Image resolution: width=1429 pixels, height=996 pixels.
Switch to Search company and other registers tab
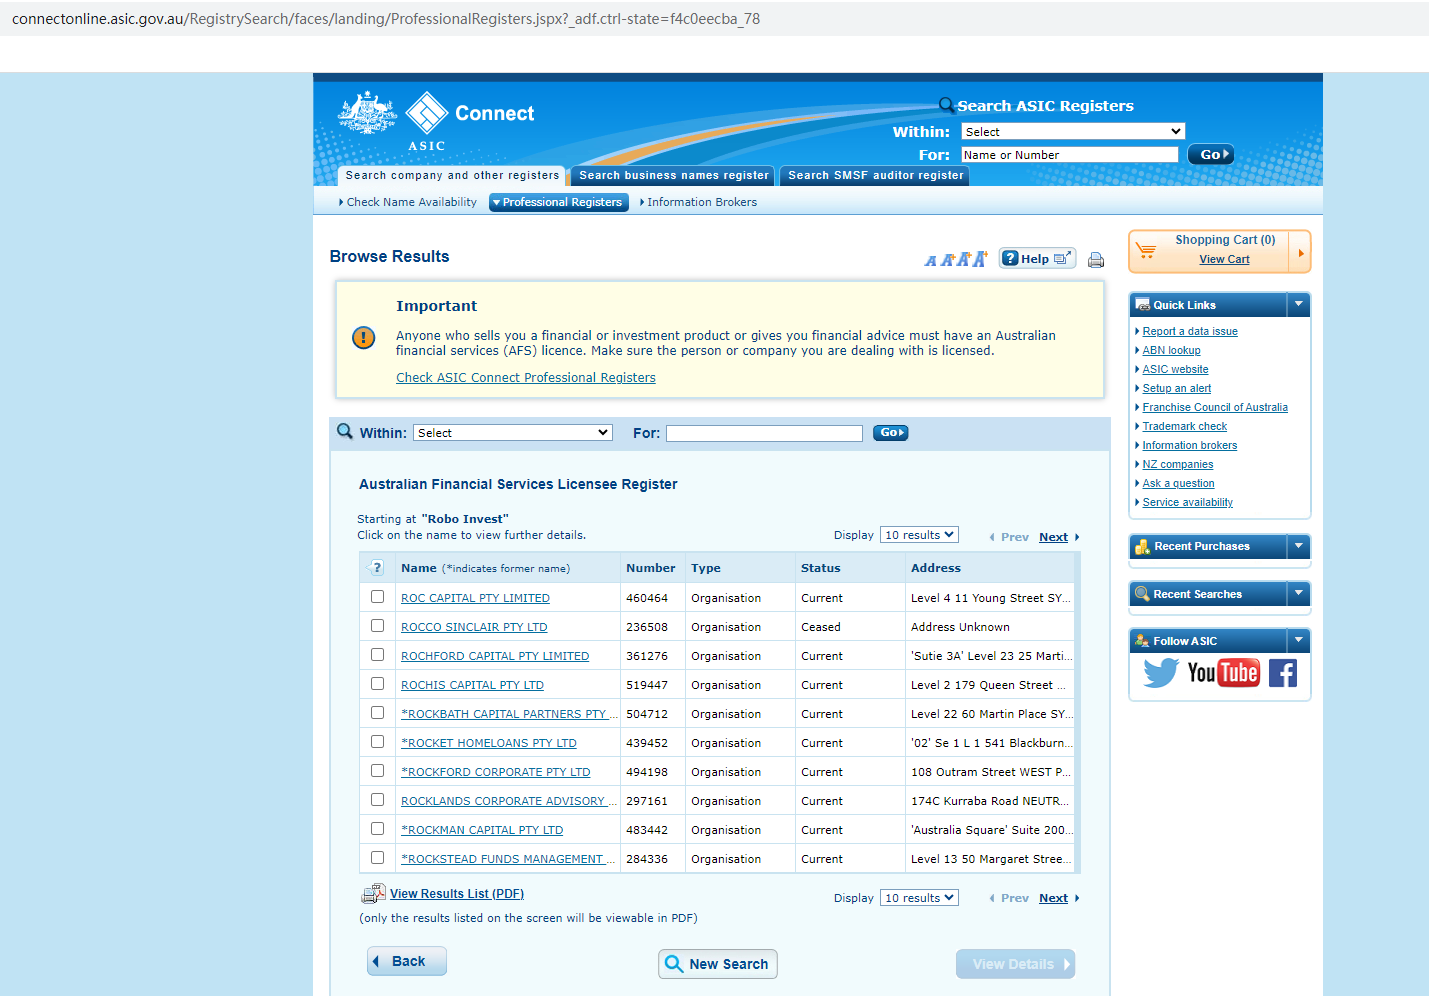[452, 176]
